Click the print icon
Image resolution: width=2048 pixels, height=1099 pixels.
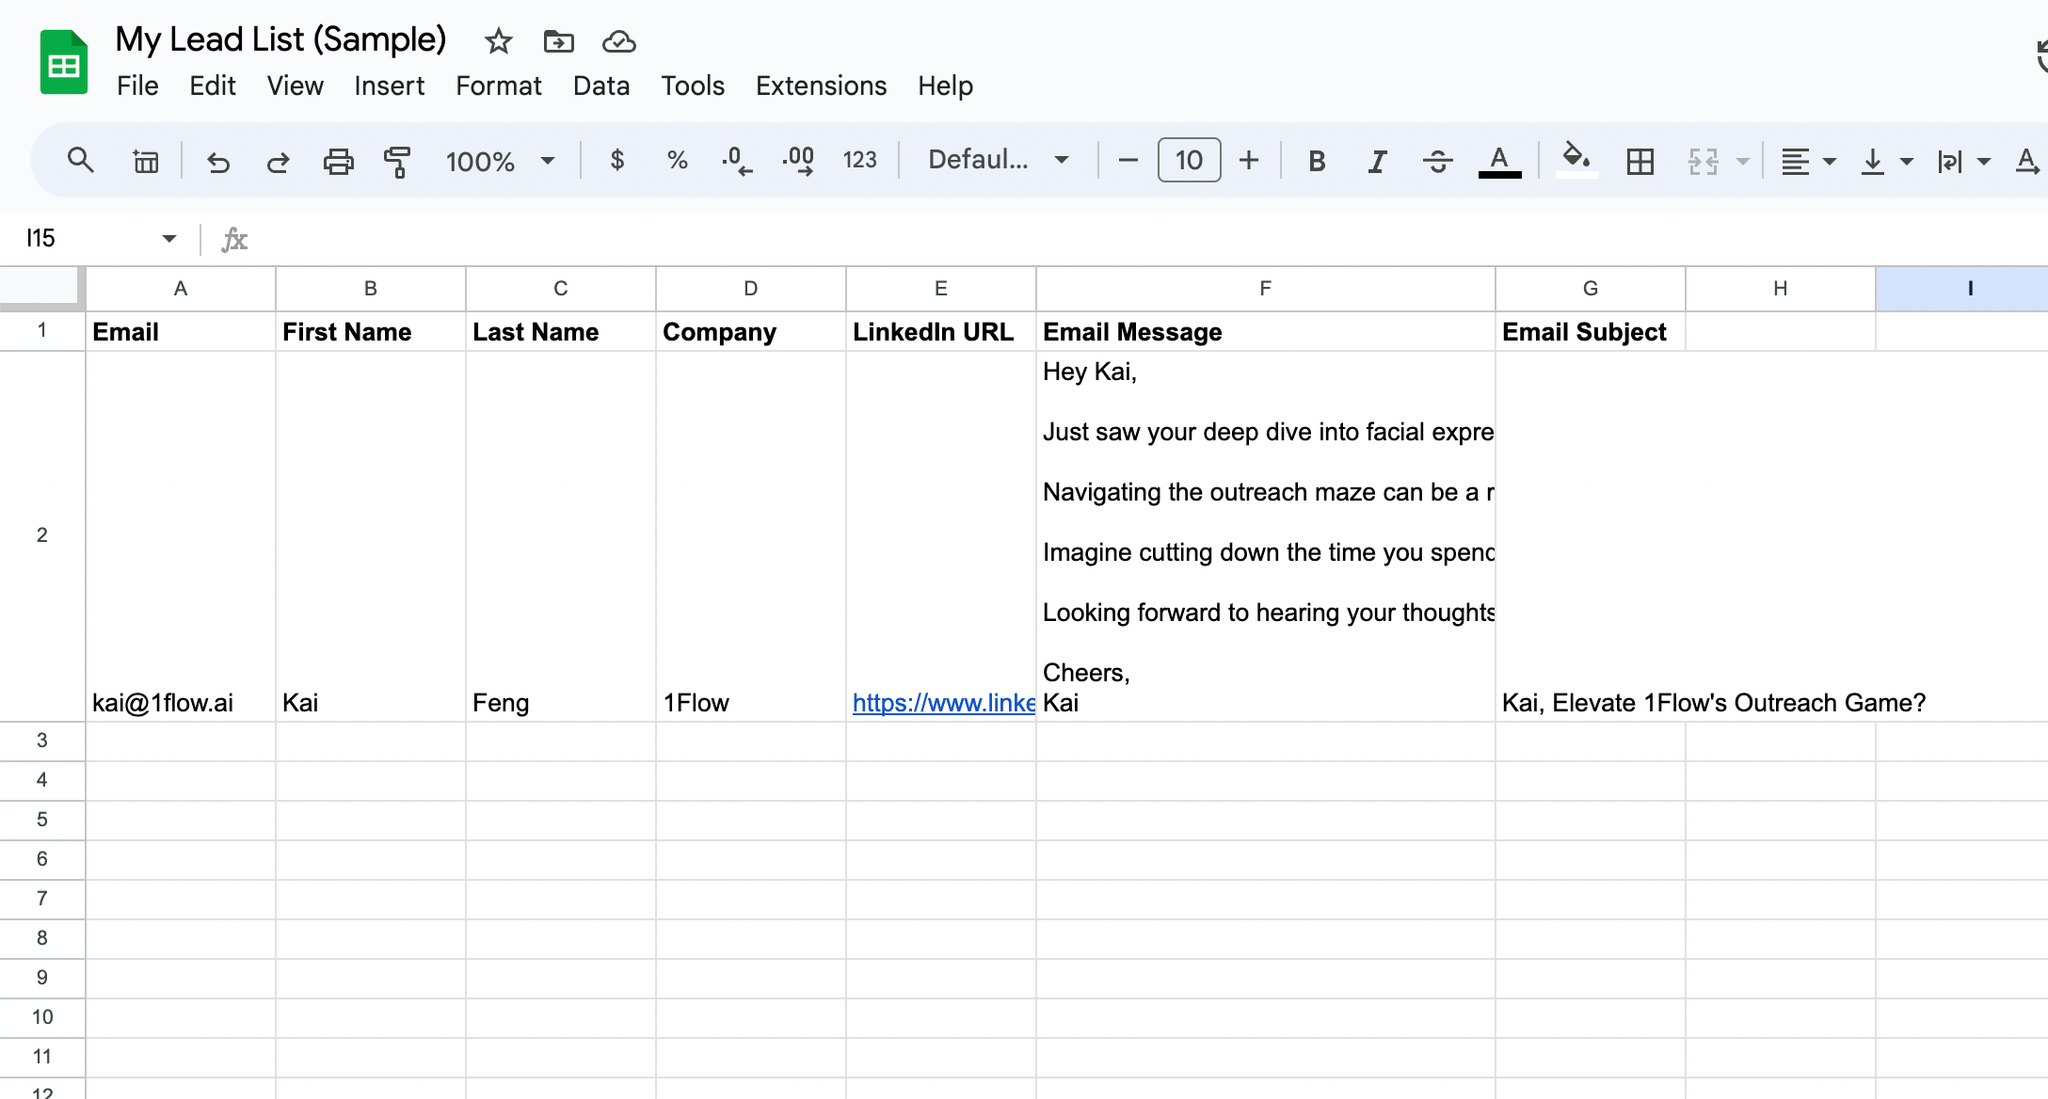(x=338, y=161)
